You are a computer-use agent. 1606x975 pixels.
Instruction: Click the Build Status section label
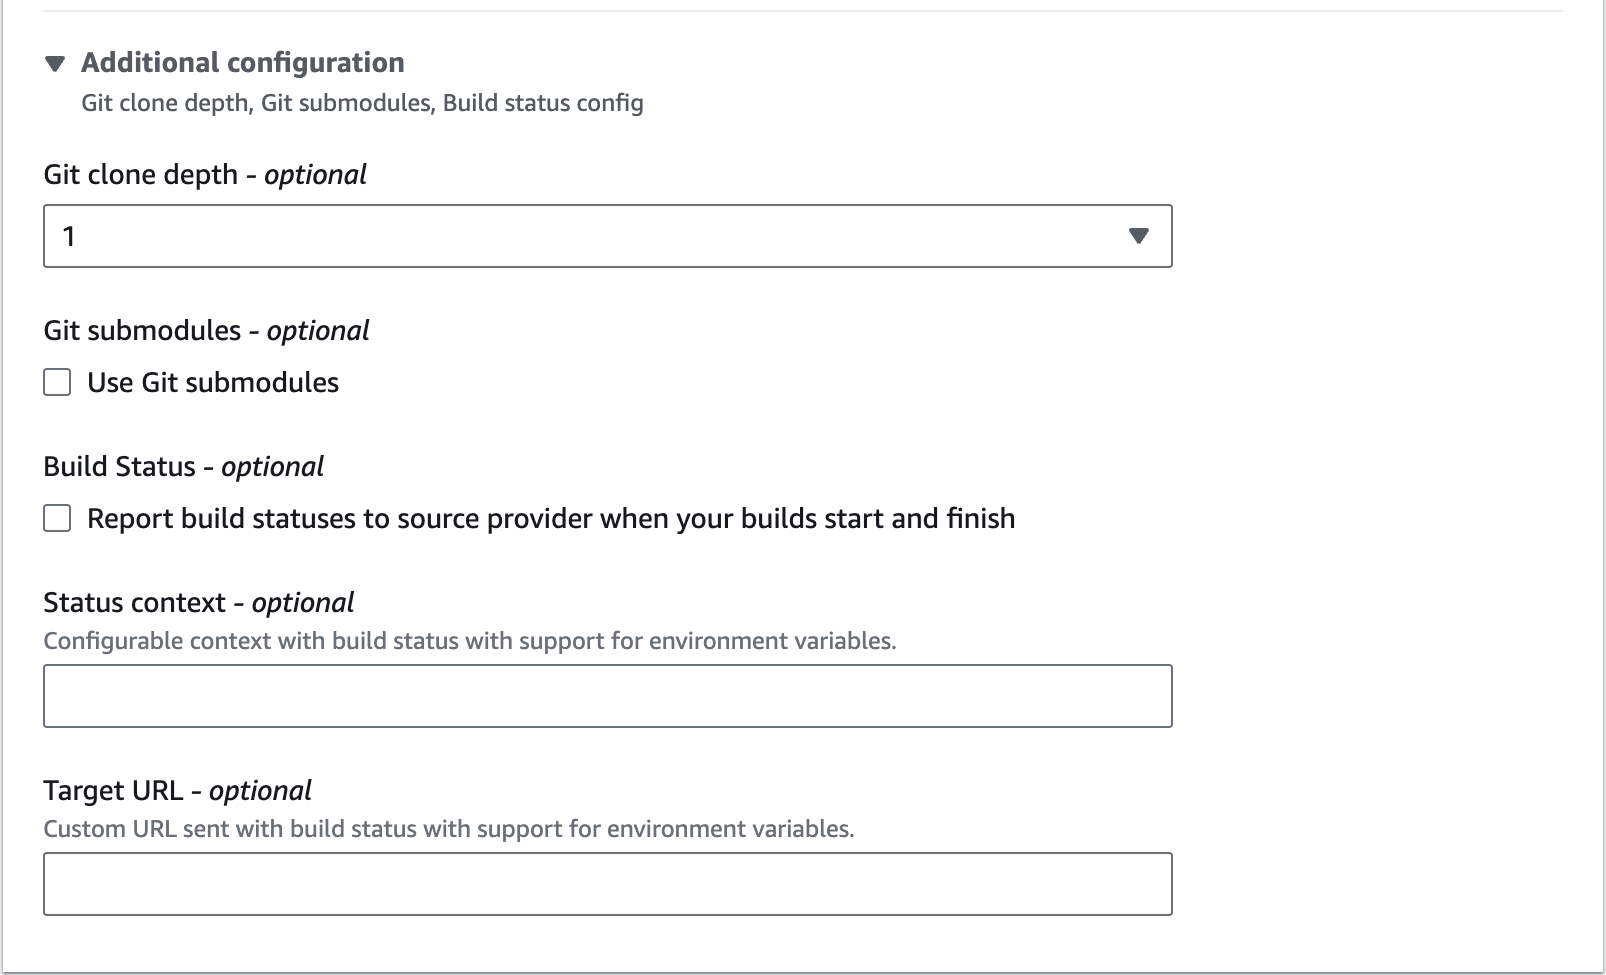(x=119, y=467)
